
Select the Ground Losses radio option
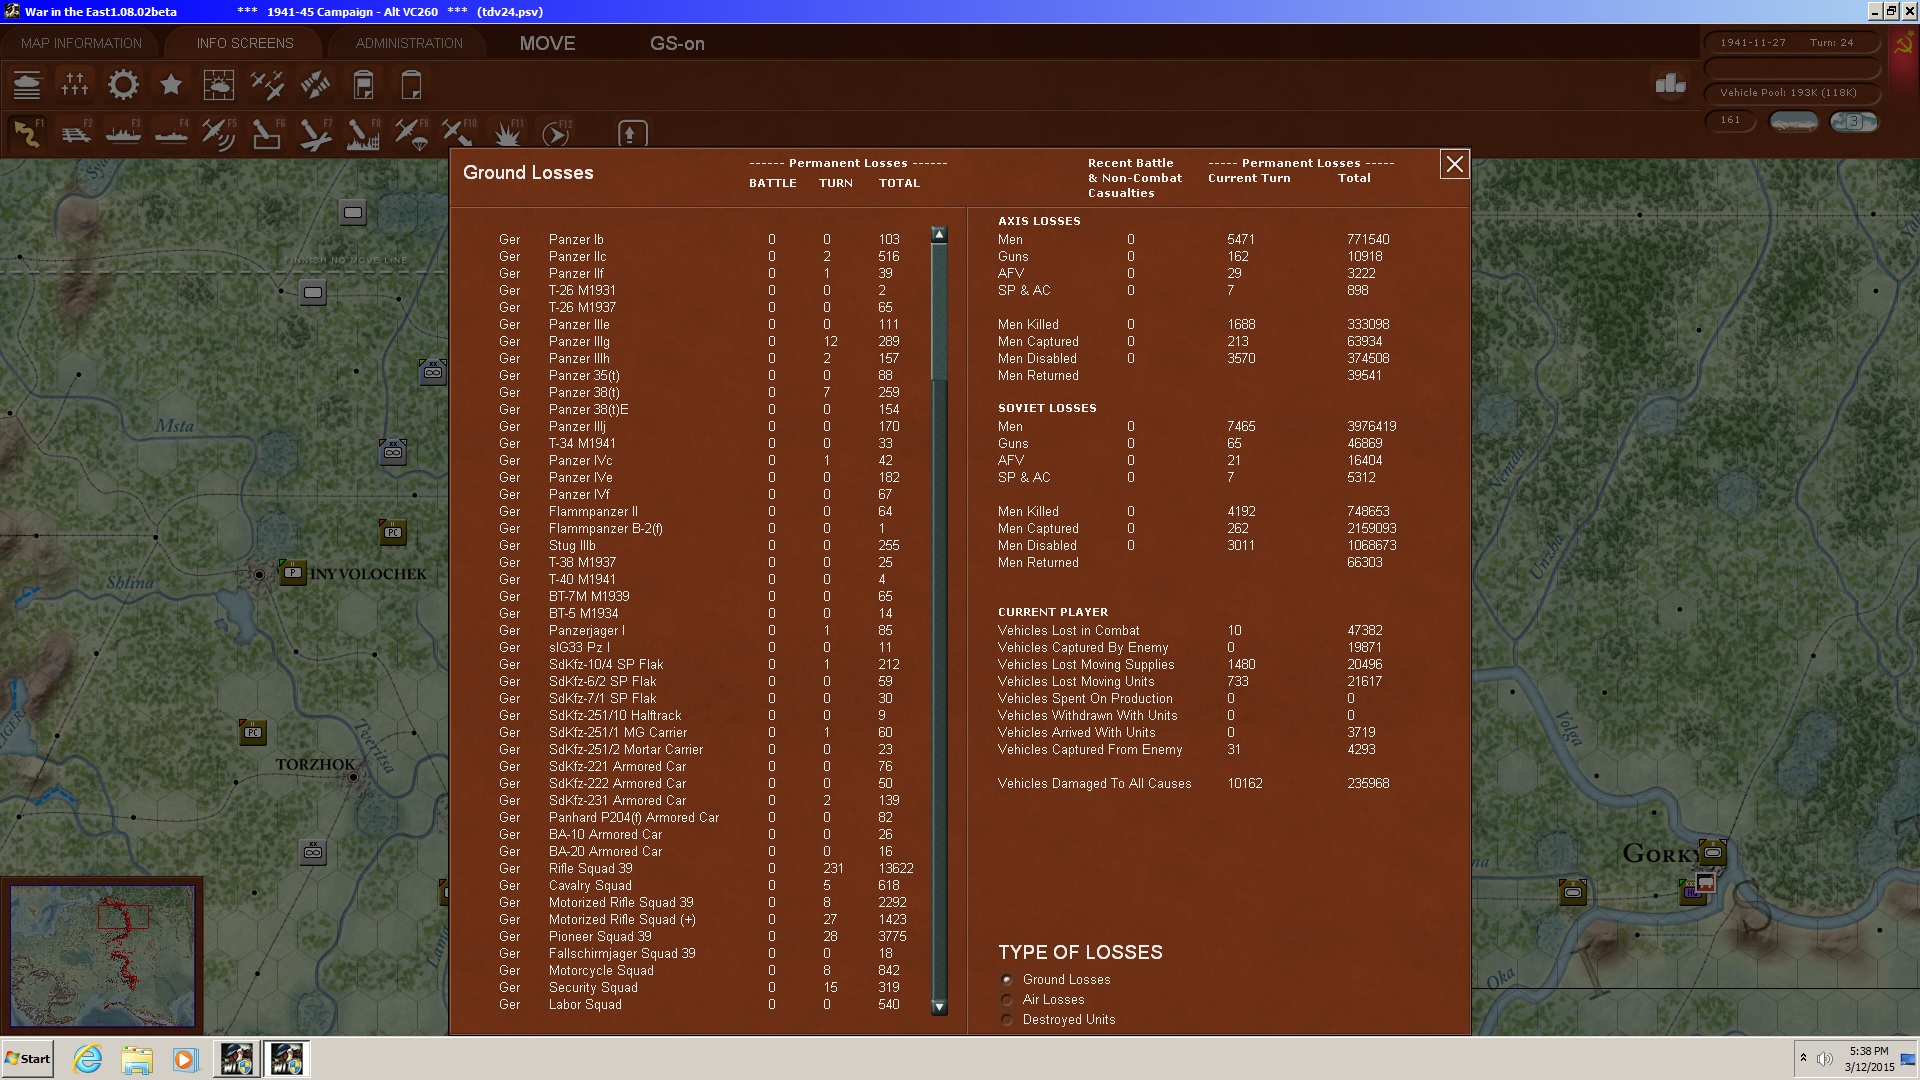(1007, 980)
